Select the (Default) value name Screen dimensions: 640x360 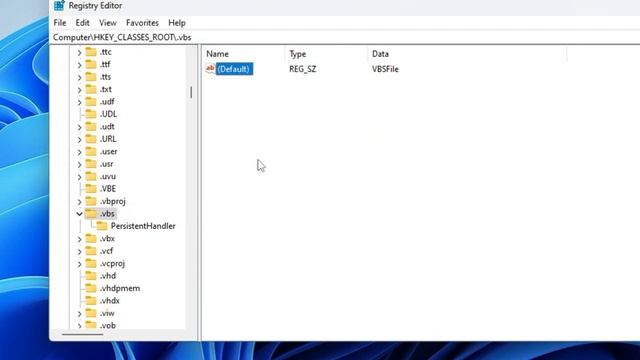234,69
